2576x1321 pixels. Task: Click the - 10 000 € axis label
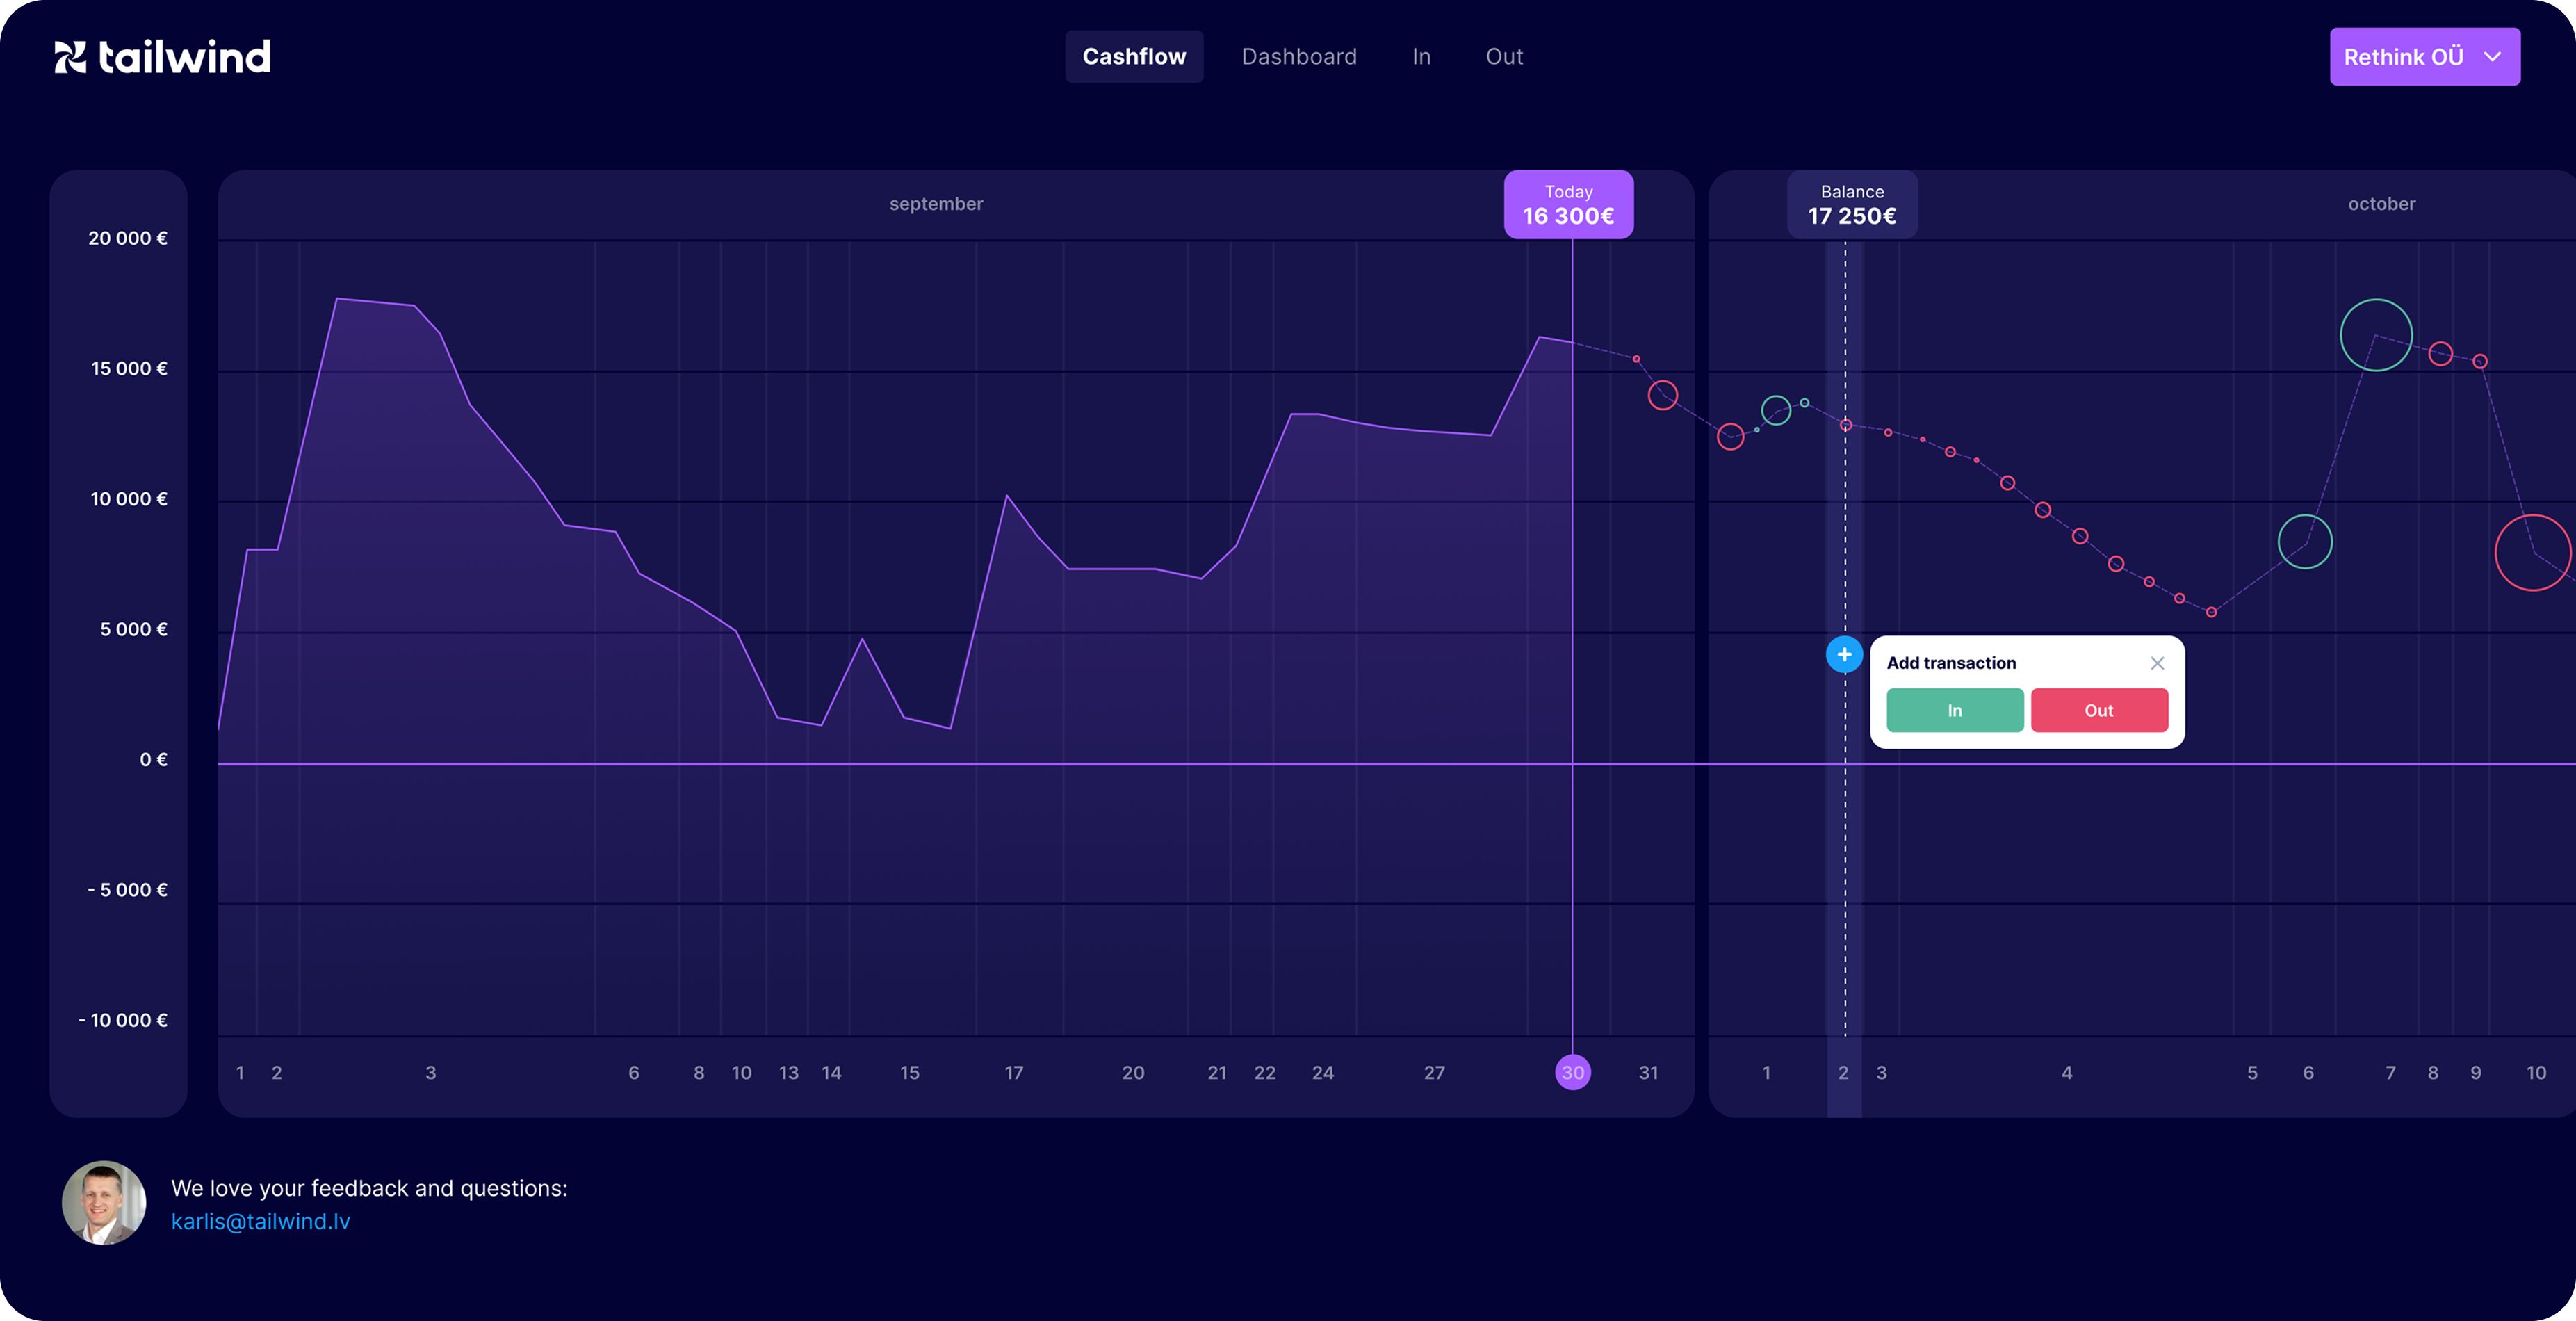pos(123,1020)
